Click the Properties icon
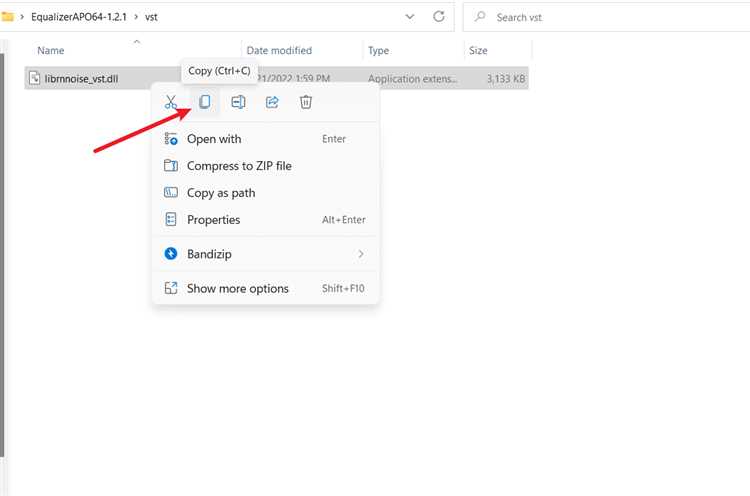This screenshot has height=496, width=750. [x=171, y=219]
